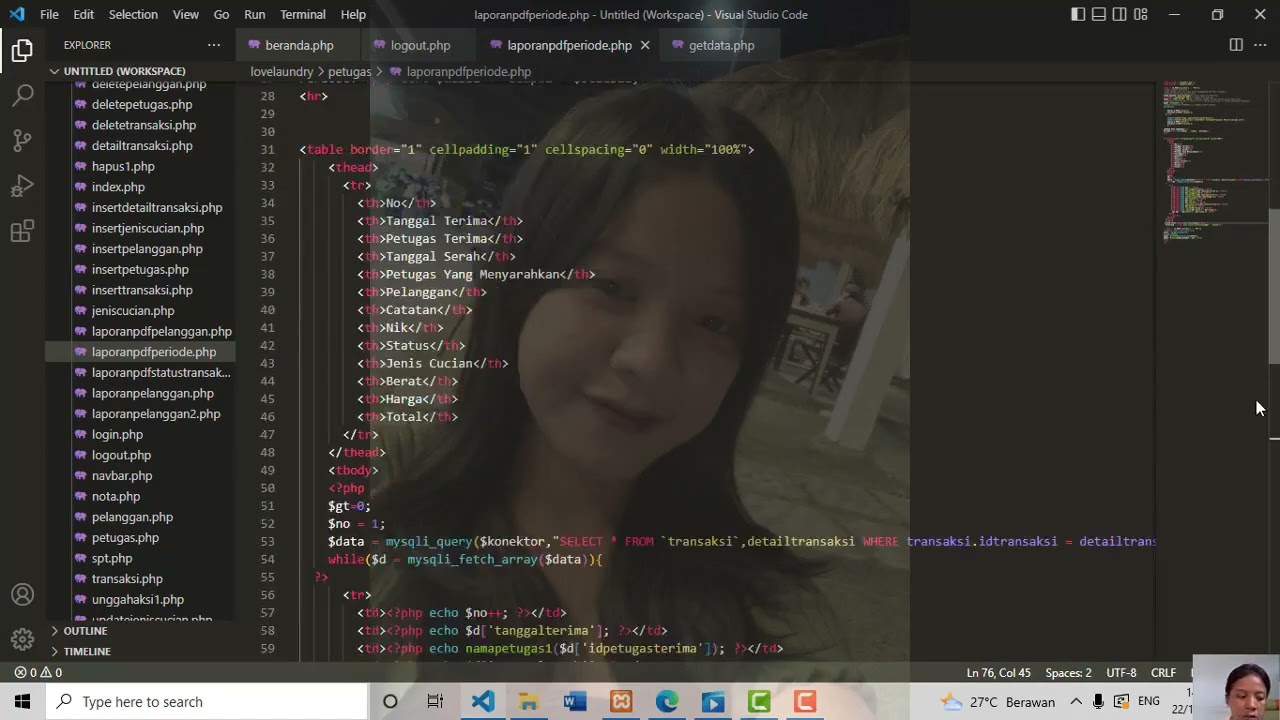Open Run and Debug view icon

point(22,187)
